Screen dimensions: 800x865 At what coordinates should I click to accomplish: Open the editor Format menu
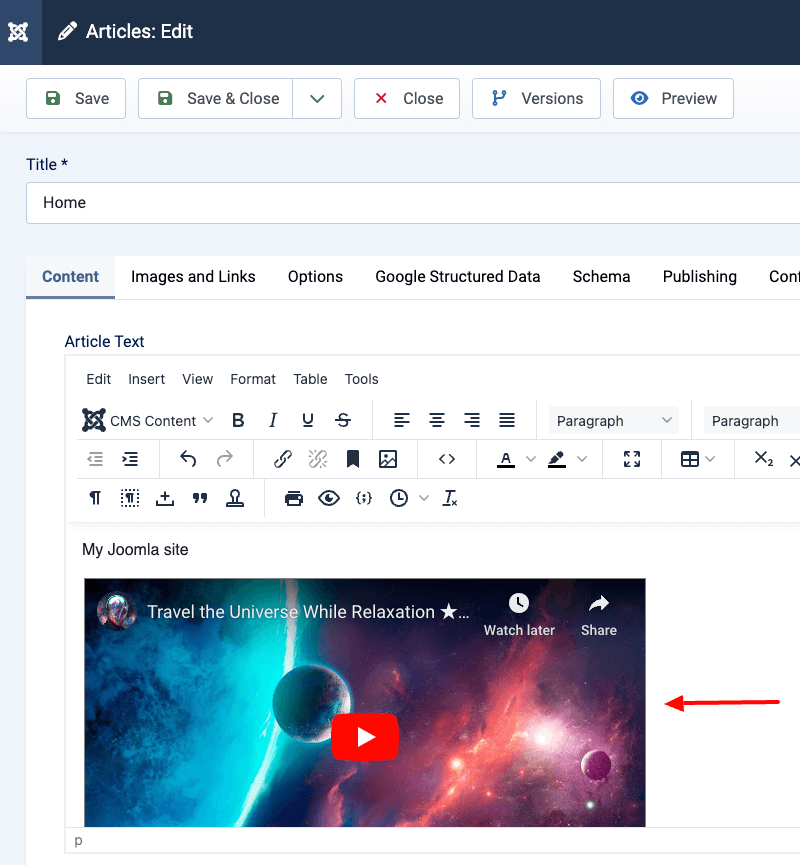[x=253, y=379]
